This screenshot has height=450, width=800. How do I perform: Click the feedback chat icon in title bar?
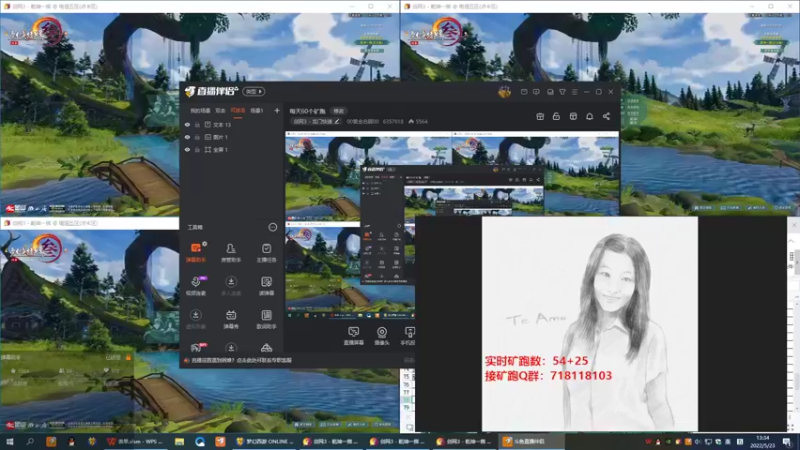(536, 92)
